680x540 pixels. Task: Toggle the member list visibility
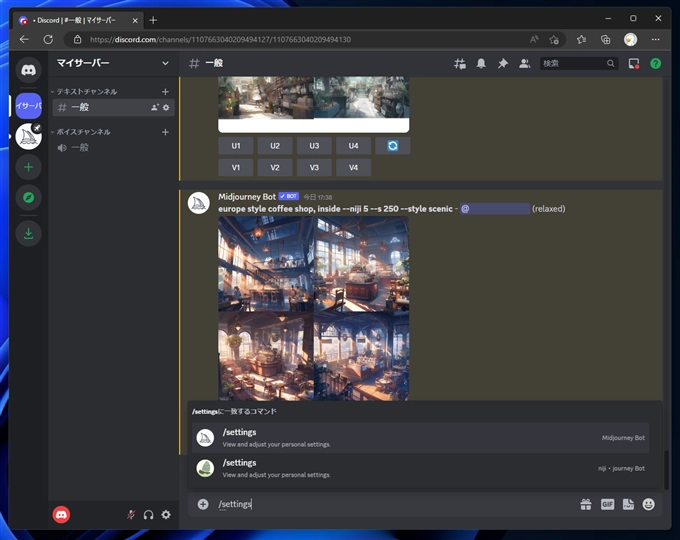click(x=524, y=63)
